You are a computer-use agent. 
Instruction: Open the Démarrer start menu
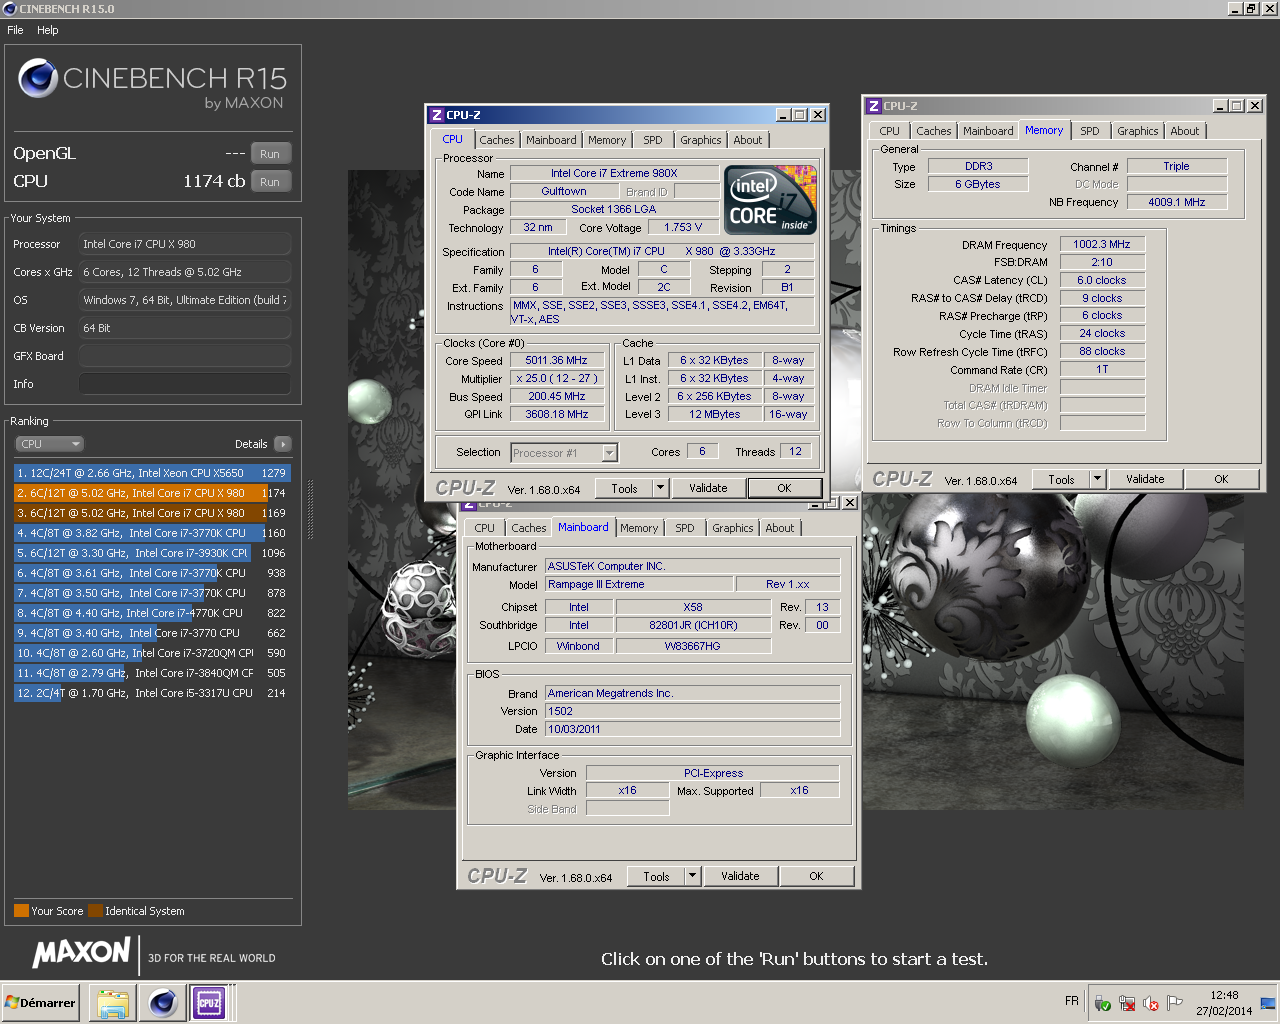(x=40, y=1003)
